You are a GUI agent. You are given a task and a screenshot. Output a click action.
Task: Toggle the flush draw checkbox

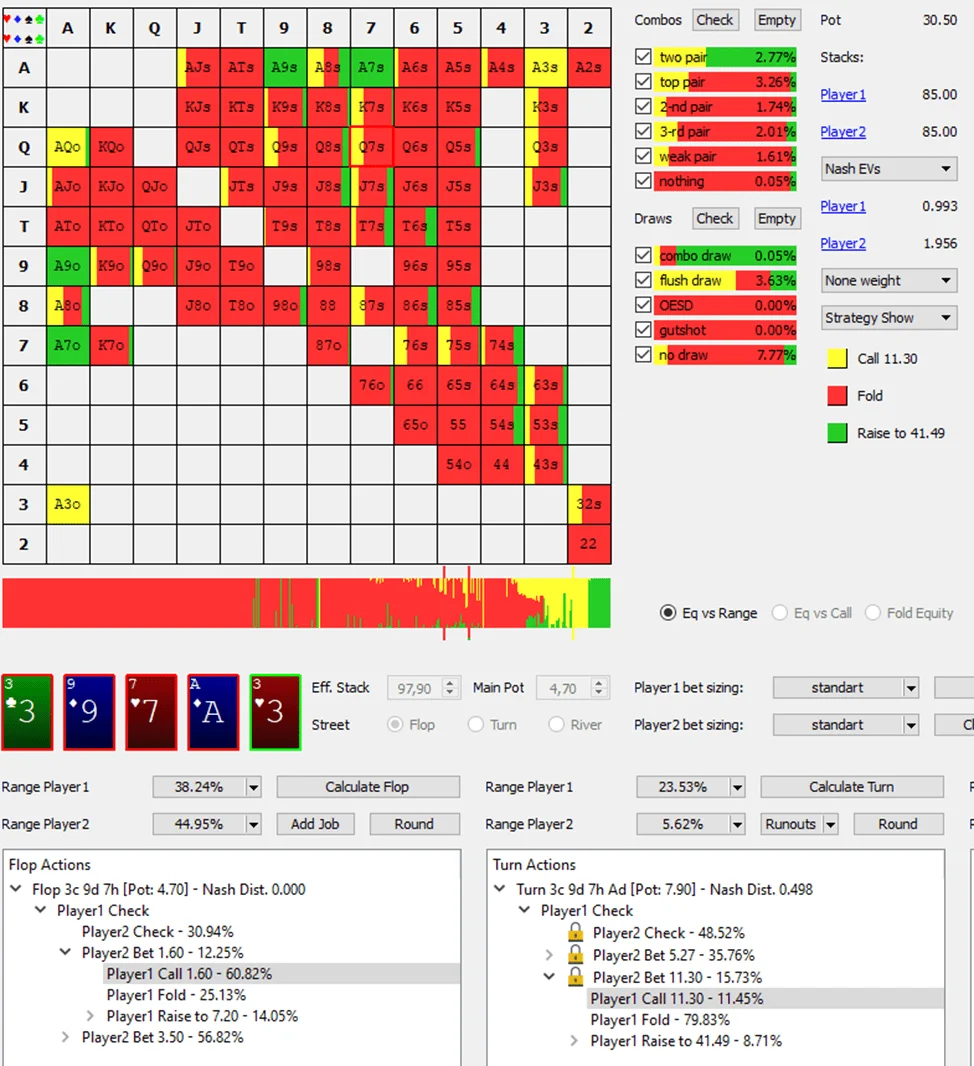644,281
